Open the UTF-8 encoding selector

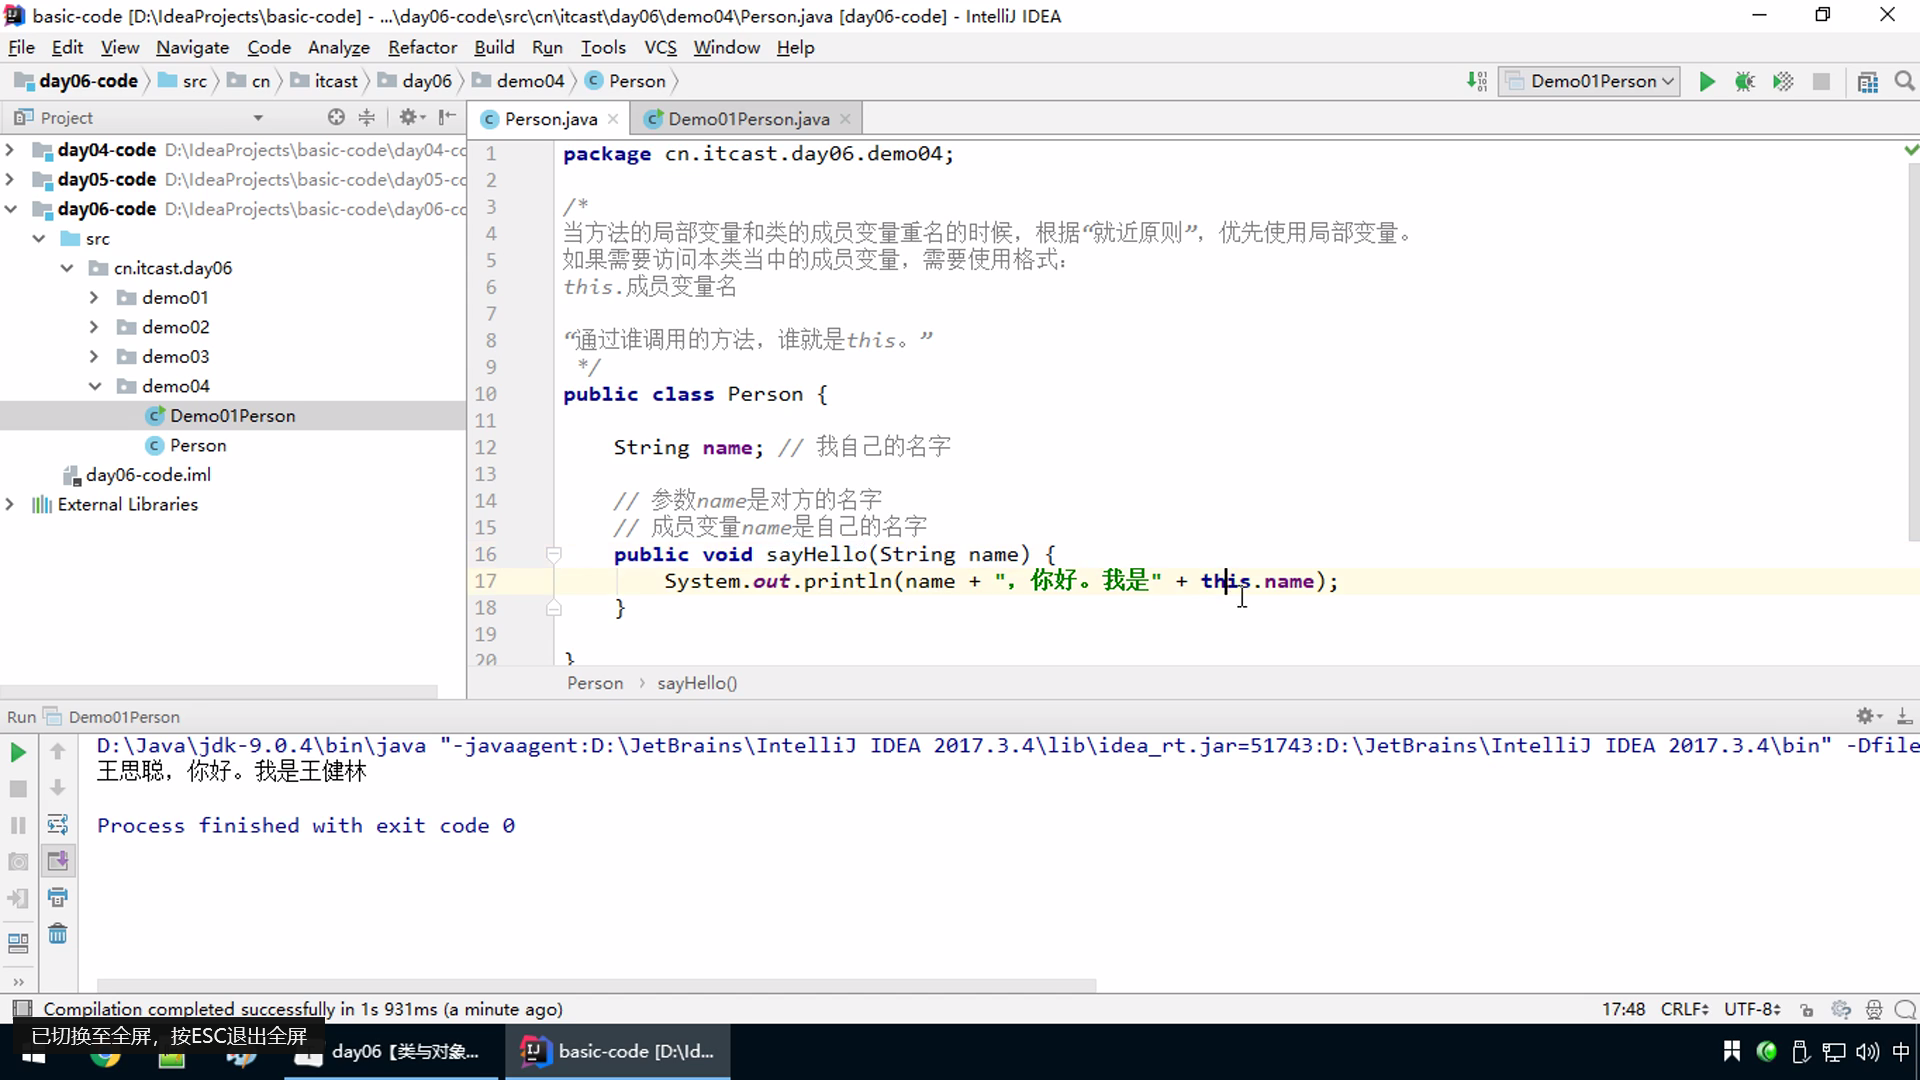pos(1751,1009)
